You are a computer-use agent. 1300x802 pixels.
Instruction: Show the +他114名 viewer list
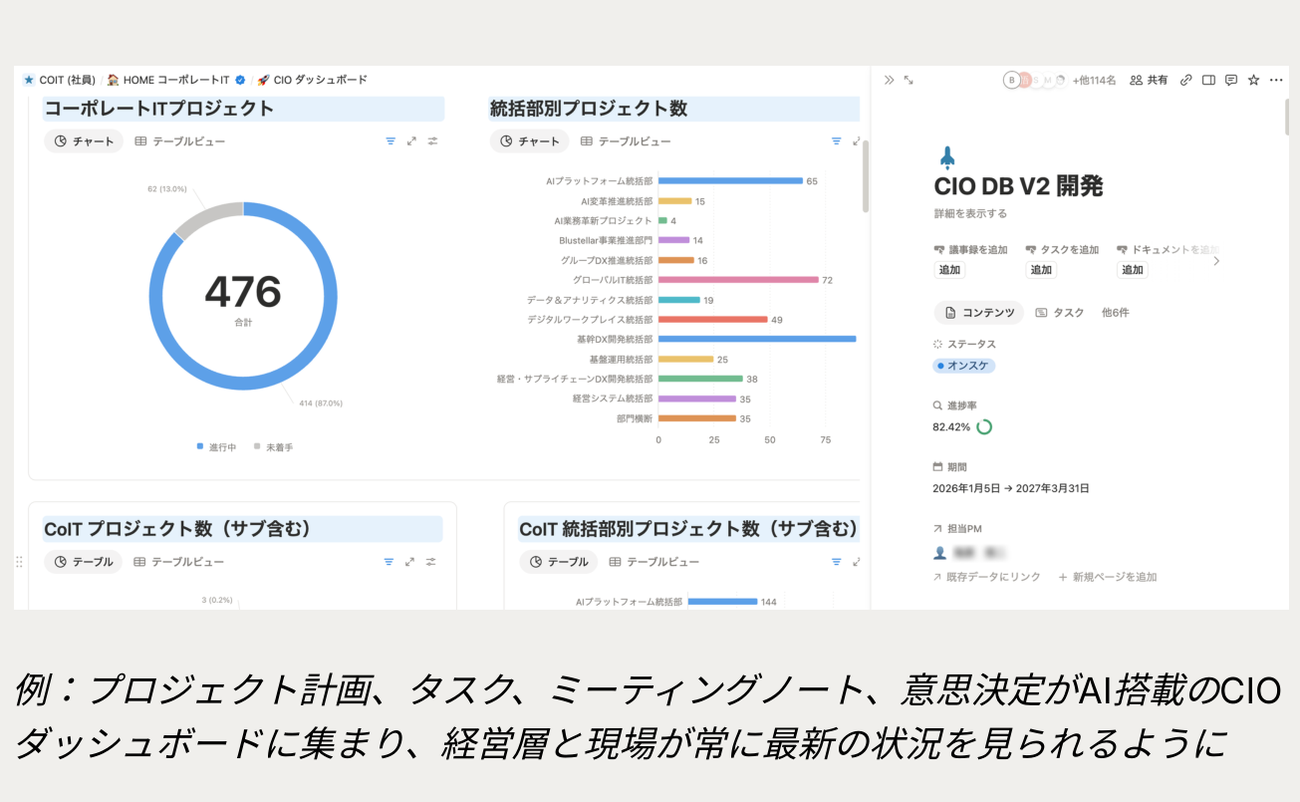pyautogui.click(x=1094, y=80)
